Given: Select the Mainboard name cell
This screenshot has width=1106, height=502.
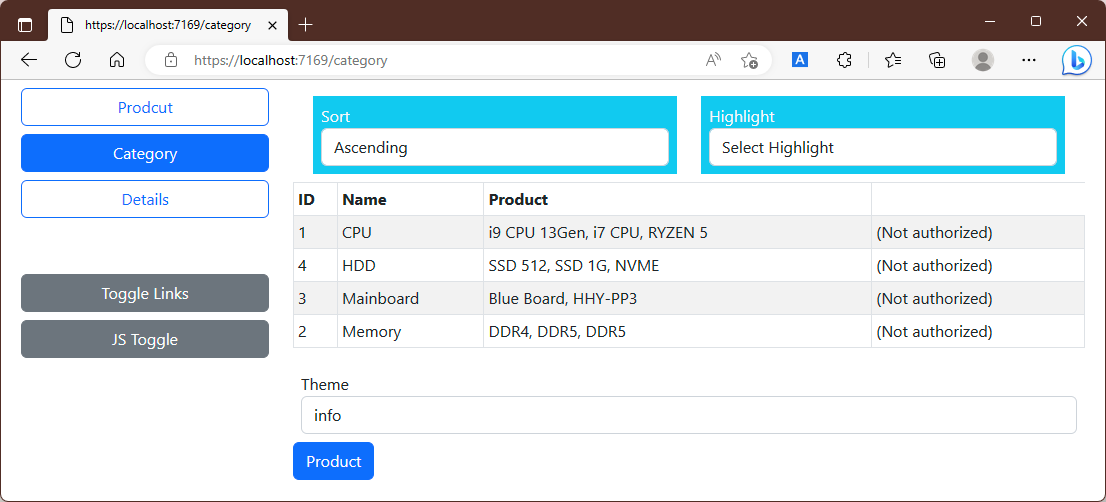Looking at the screenshot, I should pyautogui.click(x=411, y=298).
